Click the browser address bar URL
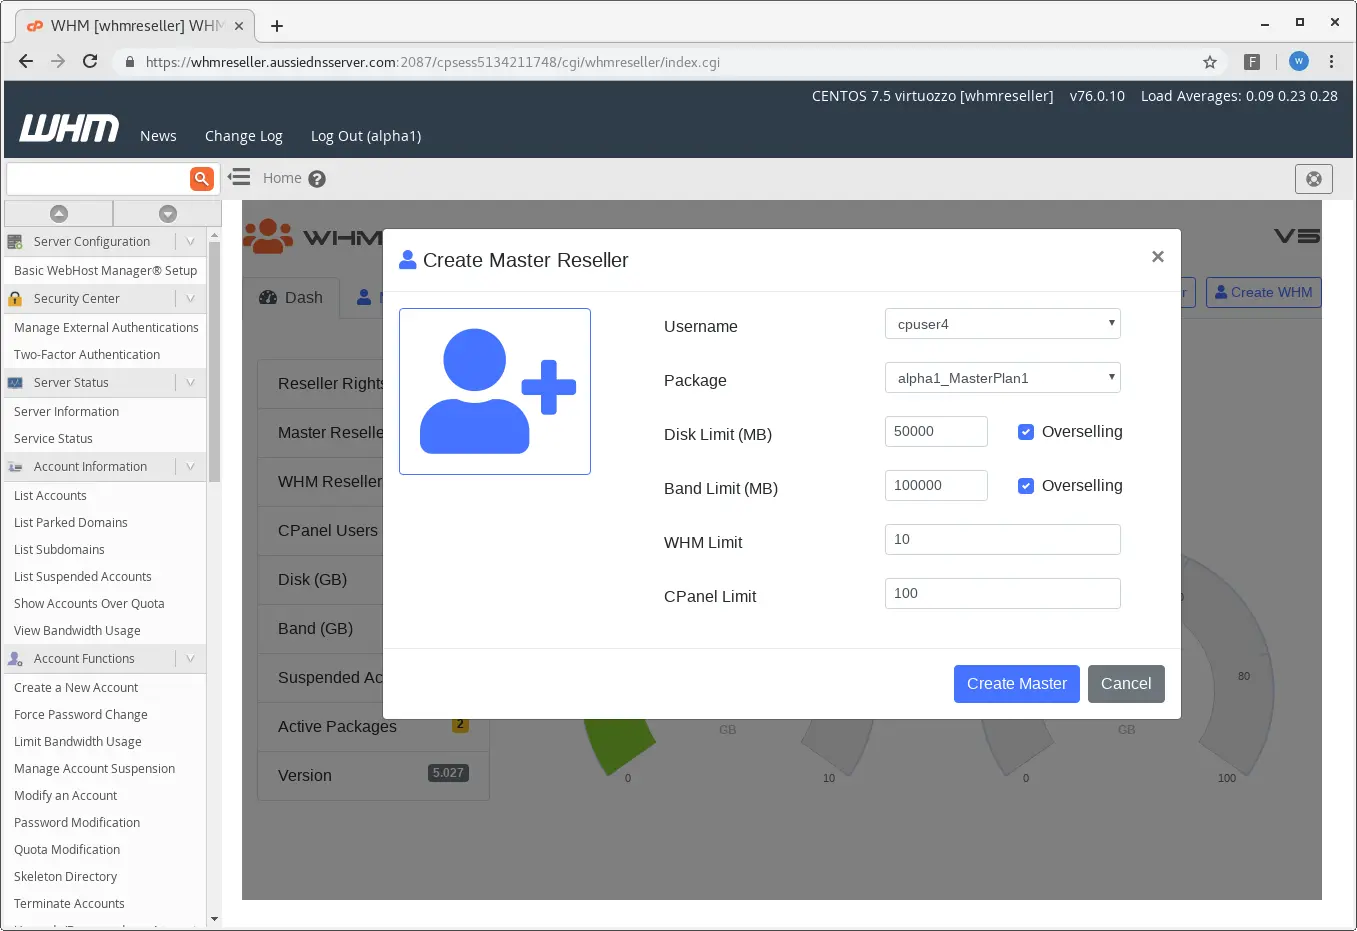This screenshot has width=1357, height=931. coord(432,62)
